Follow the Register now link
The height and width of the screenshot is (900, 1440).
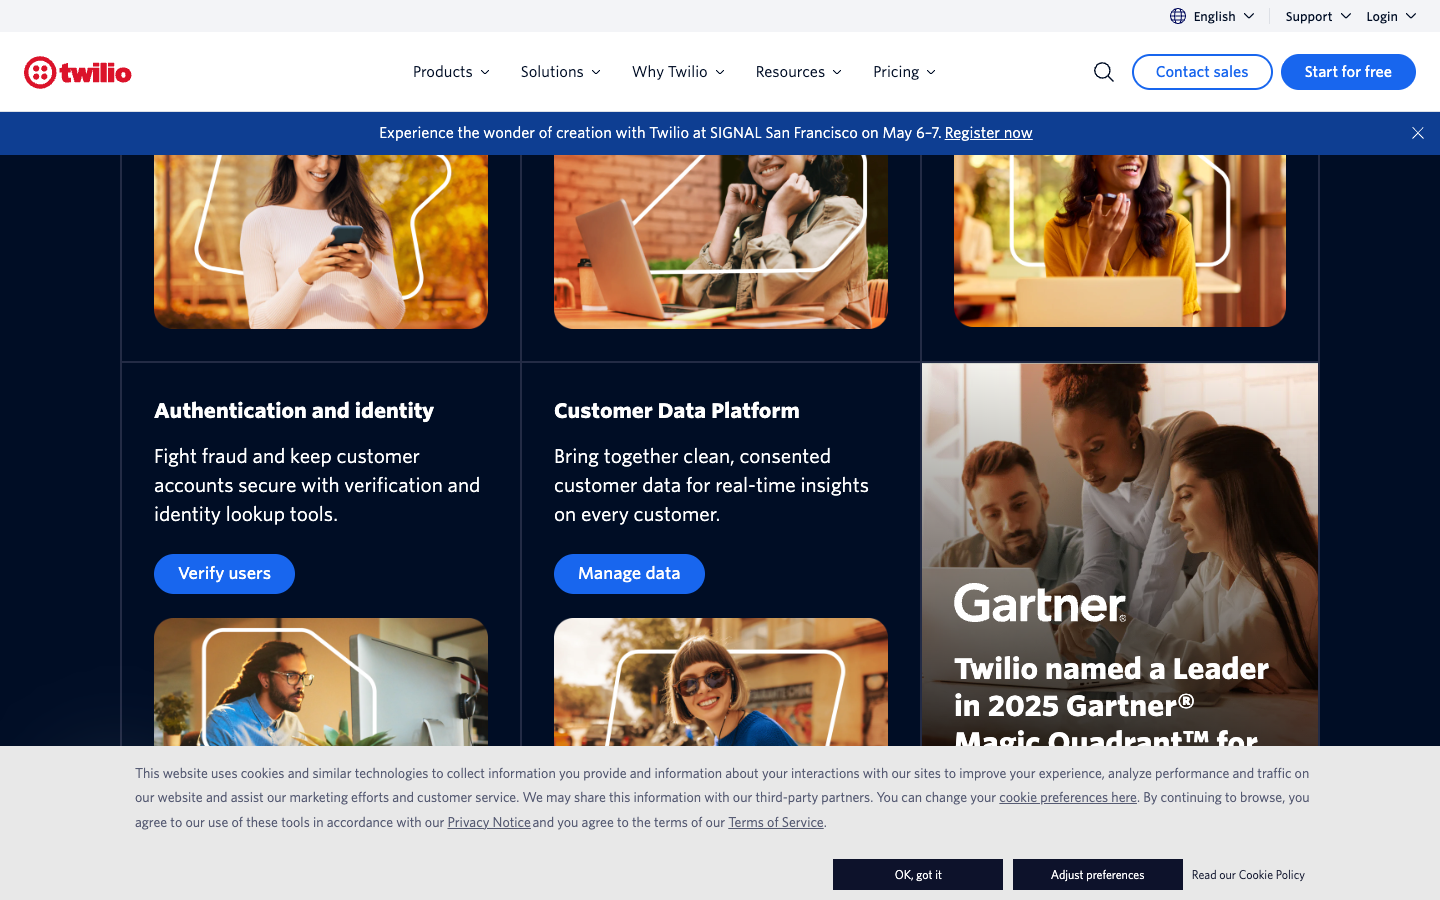988,133
